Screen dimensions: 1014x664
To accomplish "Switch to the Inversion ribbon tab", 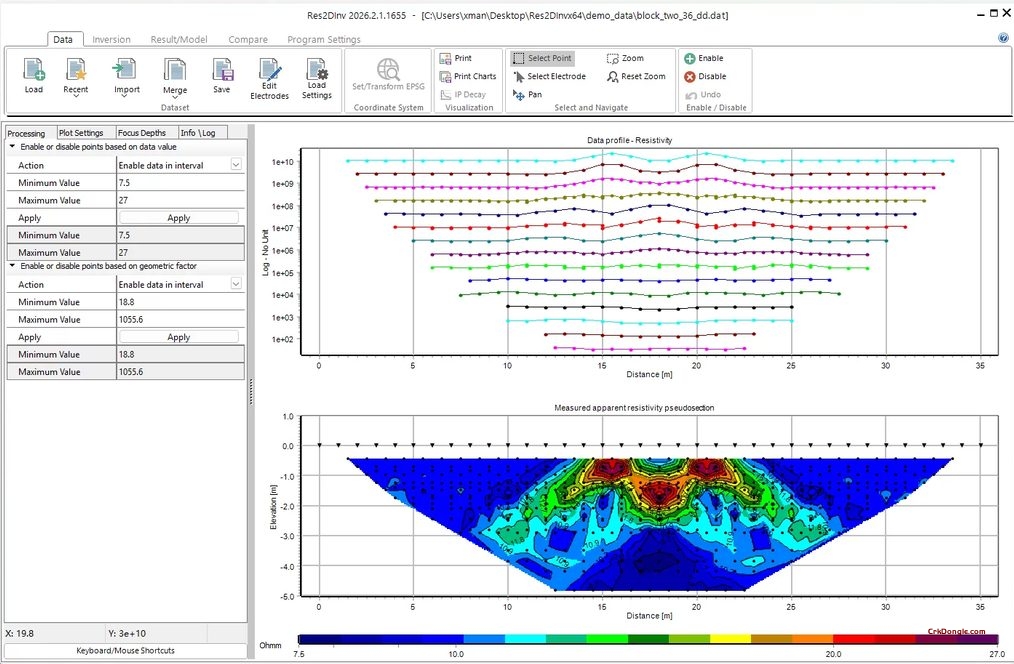I will [111, 39].
